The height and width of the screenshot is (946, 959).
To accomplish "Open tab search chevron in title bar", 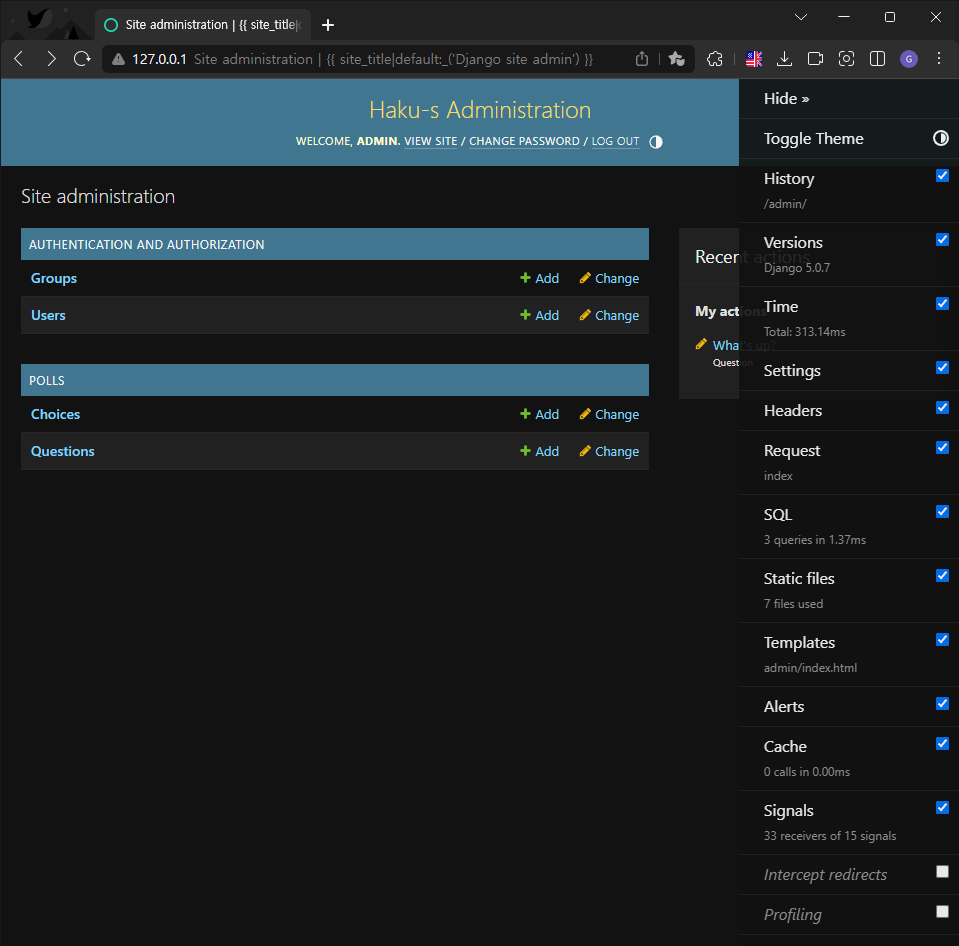I will click(801, 17).
